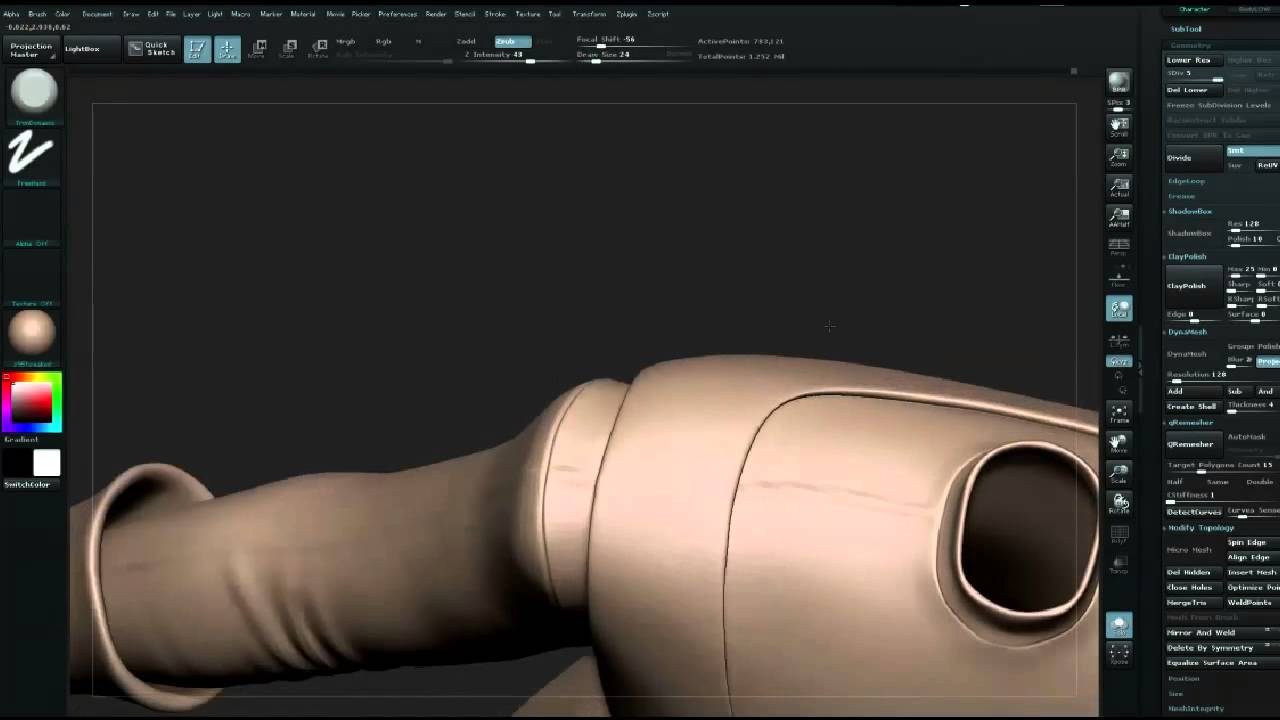
Task: Open the Preferences menu
Action: pyautogui.click(x=398, y=14)
